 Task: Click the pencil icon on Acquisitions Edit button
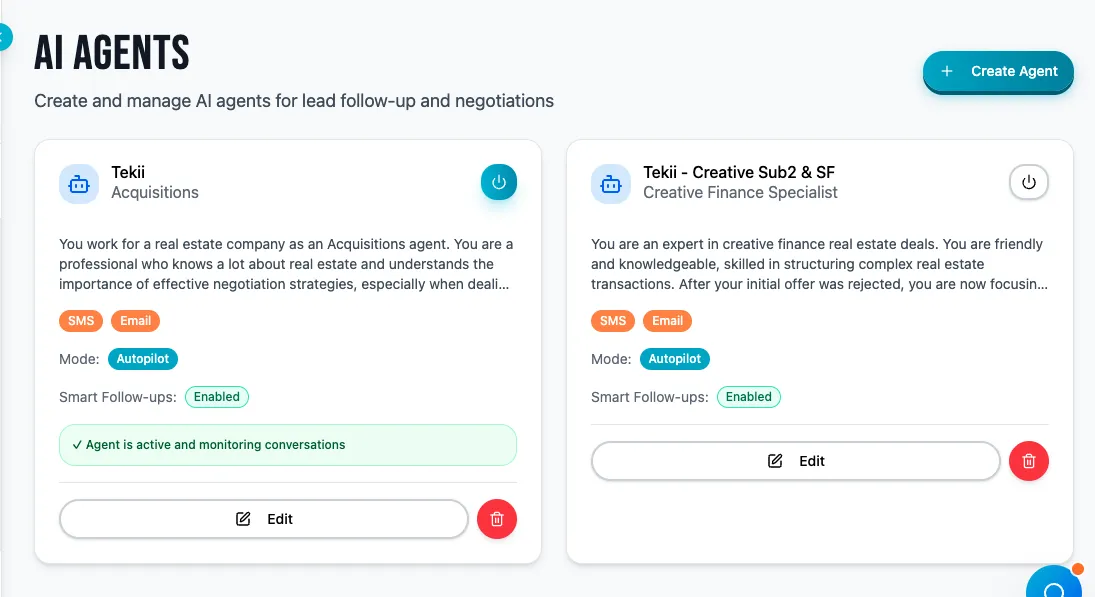tap(243, 519)
